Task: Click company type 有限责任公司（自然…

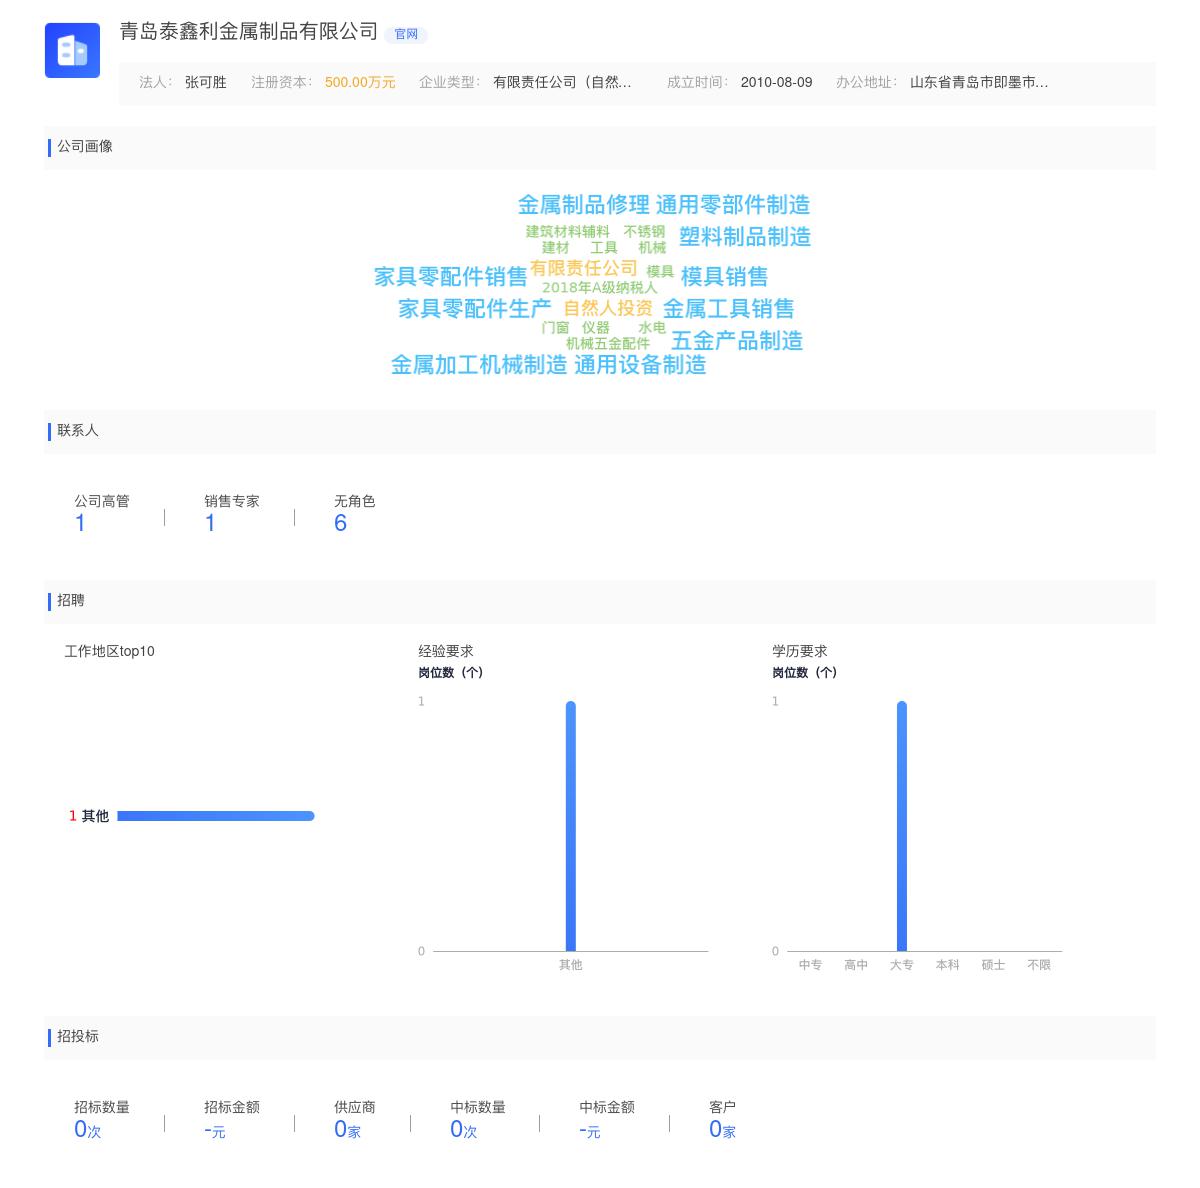Action: pyautogui.click(x=562, y=82)
